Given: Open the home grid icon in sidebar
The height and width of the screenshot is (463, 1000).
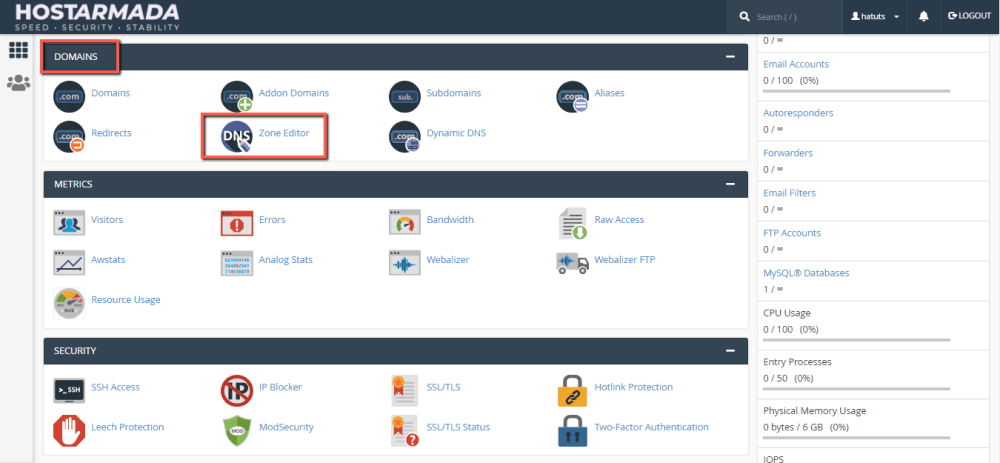Looking at the screenshot, I should (18, 50).
